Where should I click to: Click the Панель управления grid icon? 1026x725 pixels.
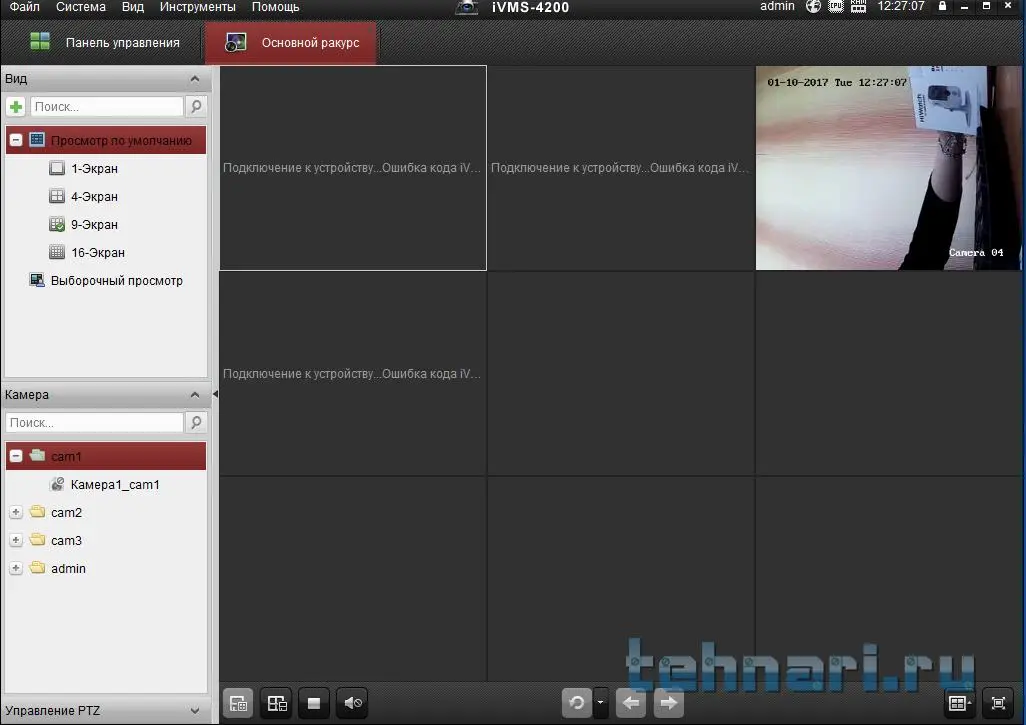click(40, 41)
